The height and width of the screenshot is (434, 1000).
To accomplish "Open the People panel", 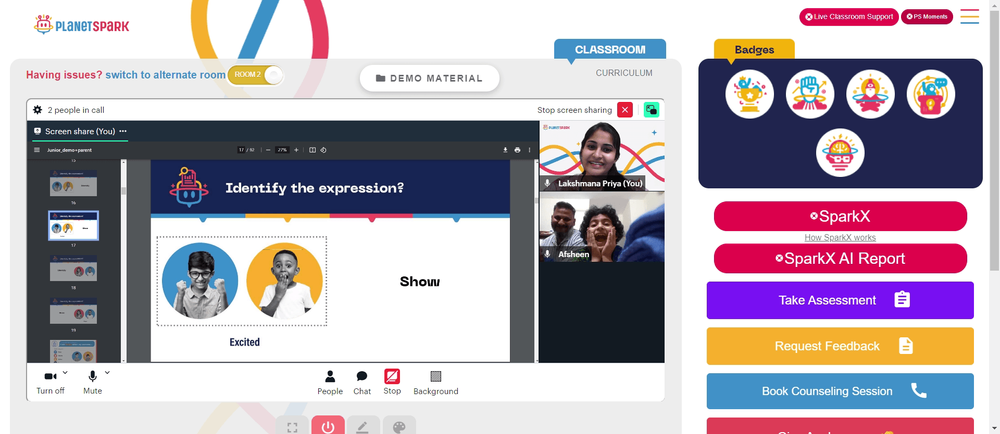I will [330, 382].
